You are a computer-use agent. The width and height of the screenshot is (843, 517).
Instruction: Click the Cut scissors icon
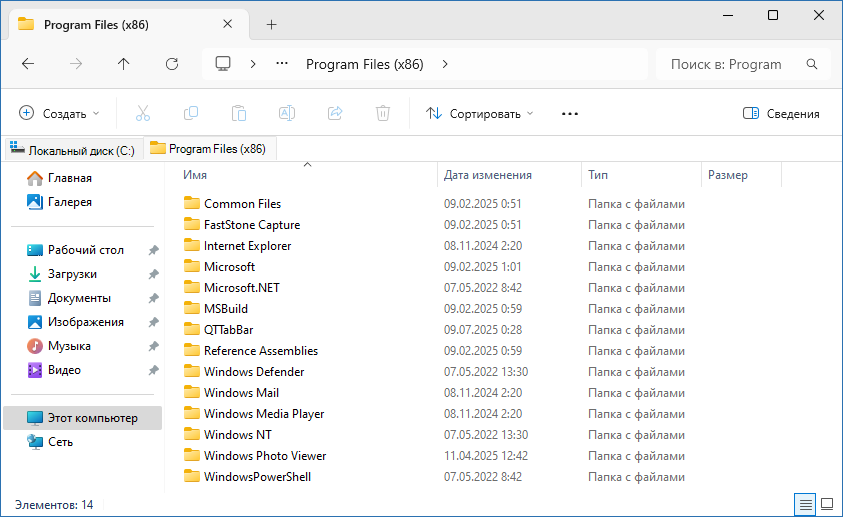(x=142, y=113)
